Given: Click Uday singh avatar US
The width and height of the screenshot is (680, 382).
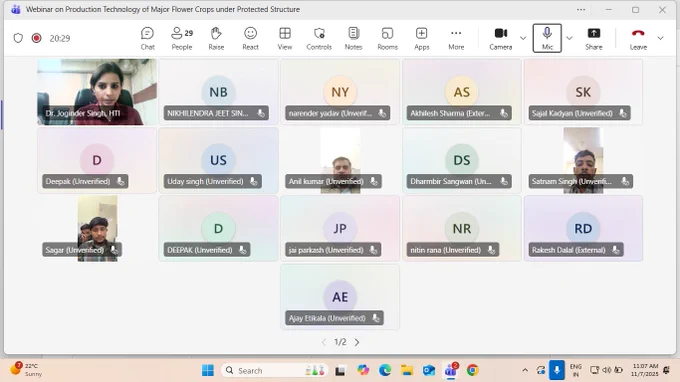Looking at the screenshot, I should pos(218,160).
